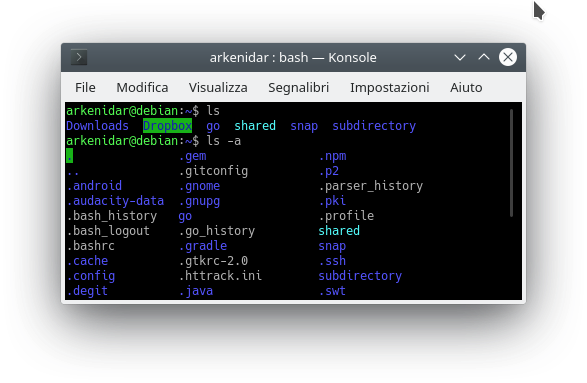Minimize the Konsole window with down chevron
This screenshot has width=587, height=383.
pyautogui.click(x=460, y=58)
